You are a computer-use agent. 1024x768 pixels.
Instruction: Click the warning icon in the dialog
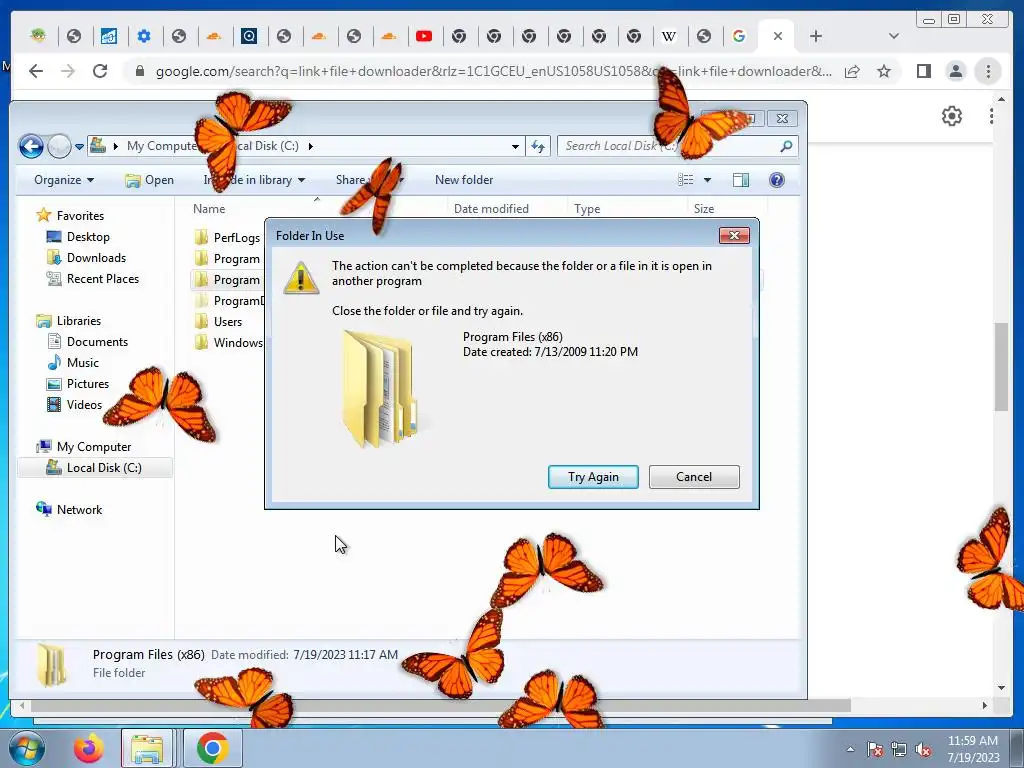tap(300, 278)
